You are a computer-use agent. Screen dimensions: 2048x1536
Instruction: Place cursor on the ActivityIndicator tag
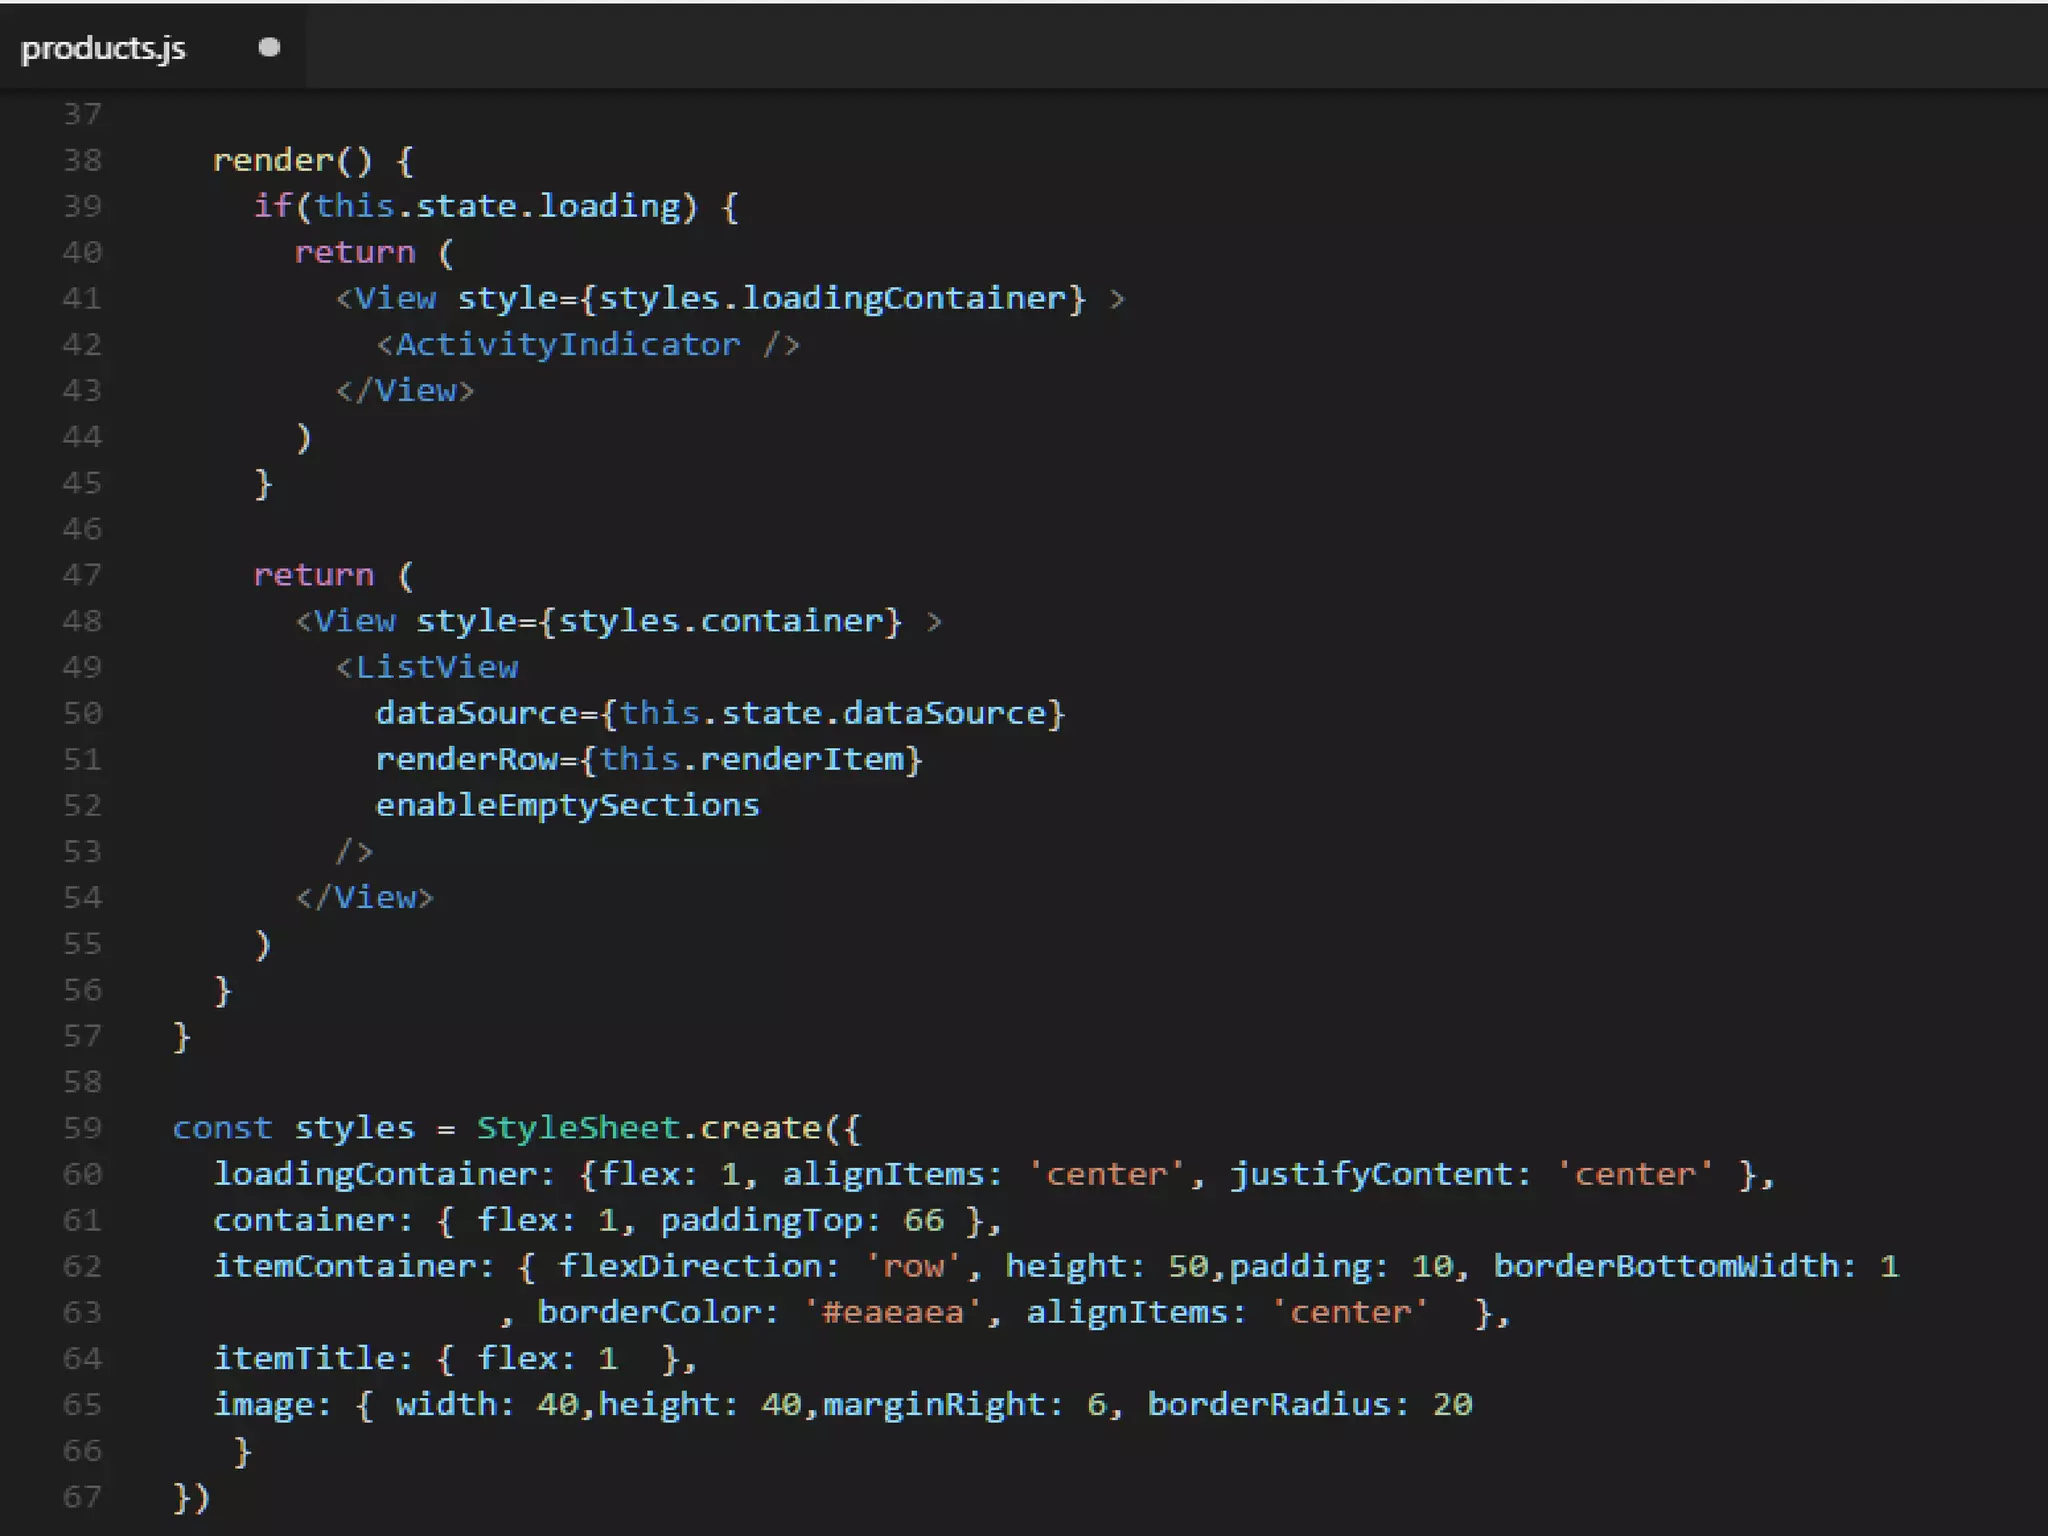click(x=567, y=345)
